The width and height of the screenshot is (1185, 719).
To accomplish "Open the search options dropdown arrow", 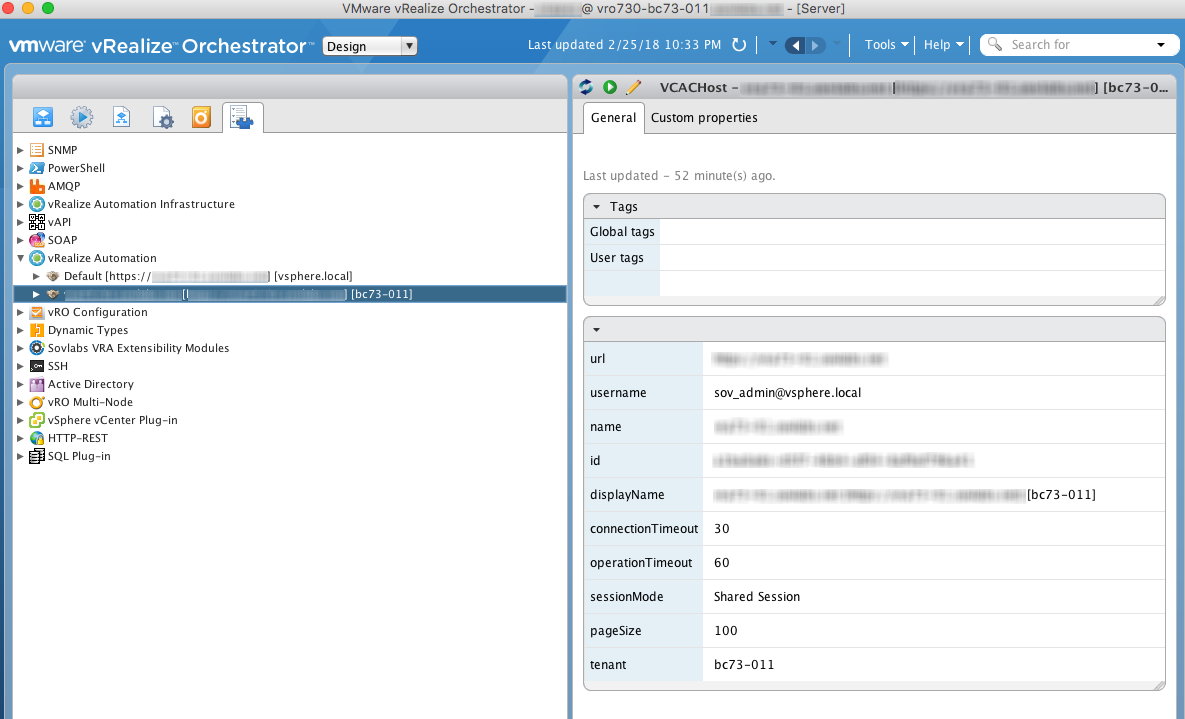I will click(1161, 45).
